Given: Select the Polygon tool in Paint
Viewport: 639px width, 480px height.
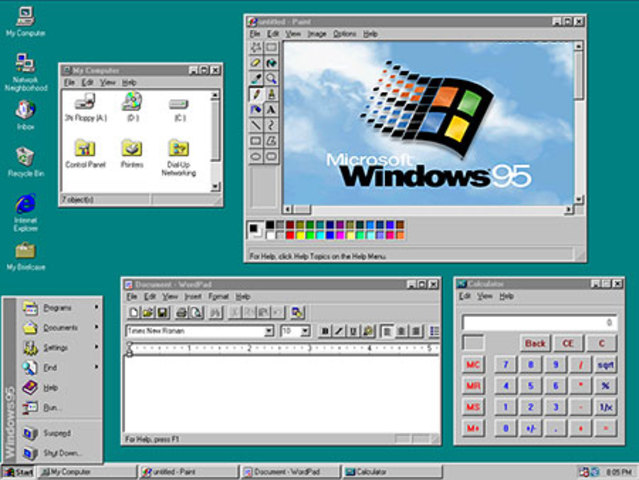Looking at the screenshot, I should (271, 141).
